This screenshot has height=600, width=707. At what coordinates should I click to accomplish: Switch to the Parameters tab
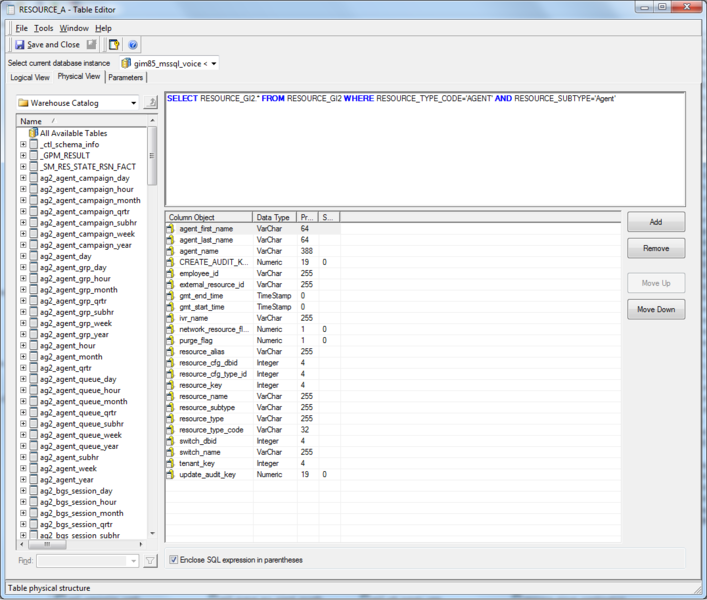point(125,78)
